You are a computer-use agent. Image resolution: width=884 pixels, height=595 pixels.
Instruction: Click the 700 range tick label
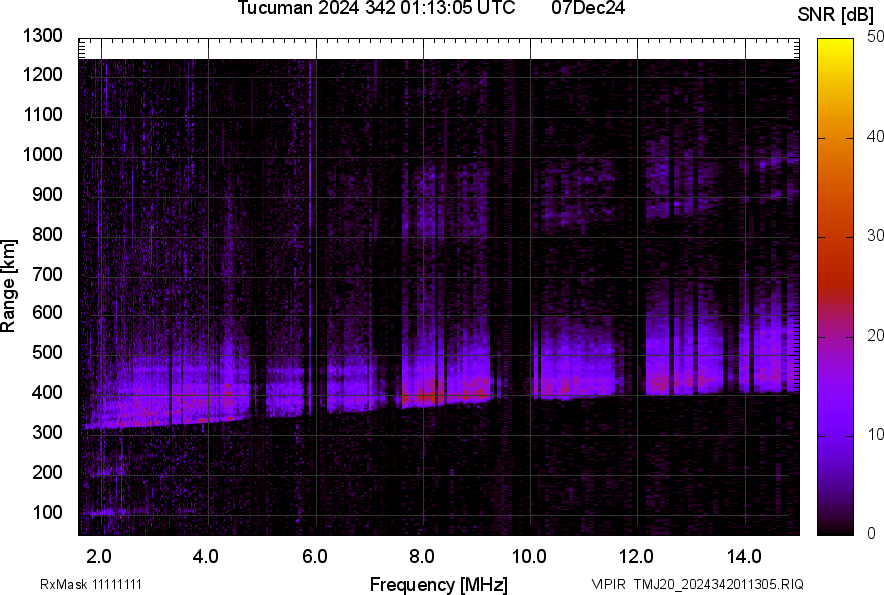[47, 274]
